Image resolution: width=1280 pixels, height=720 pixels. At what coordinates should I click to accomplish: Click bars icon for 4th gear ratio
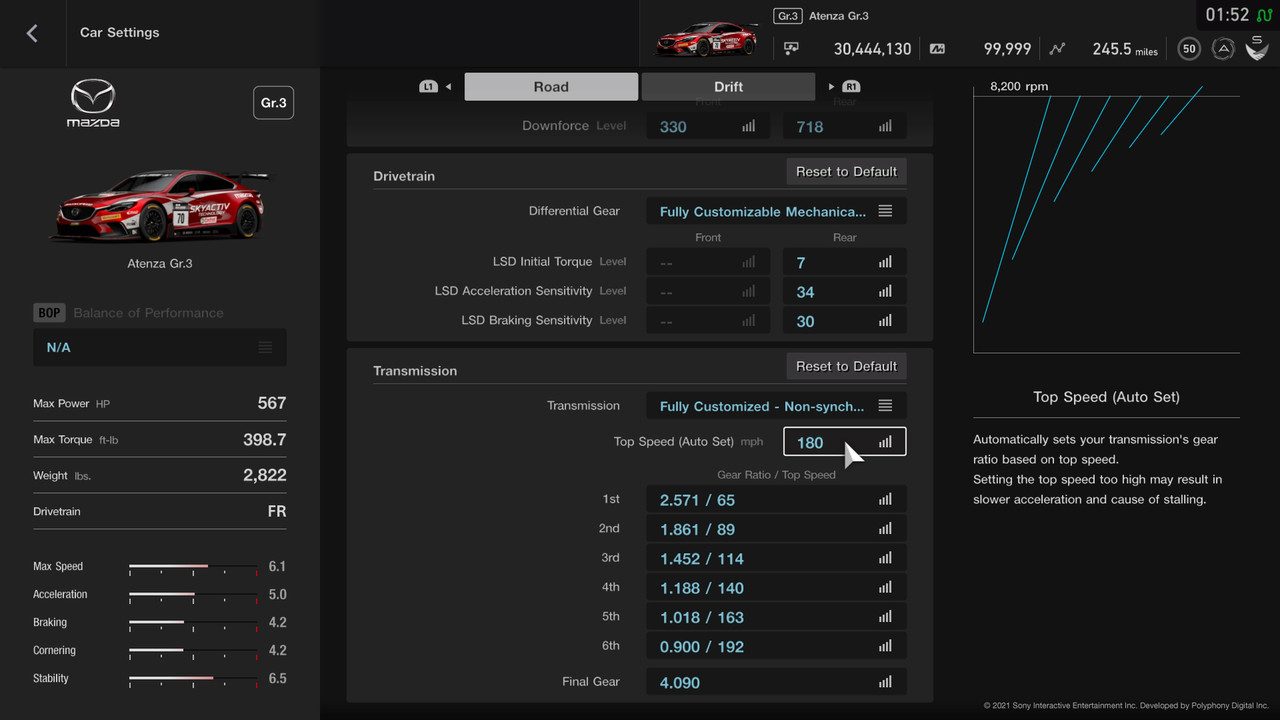pyautogui.click(x=885, y=588)
